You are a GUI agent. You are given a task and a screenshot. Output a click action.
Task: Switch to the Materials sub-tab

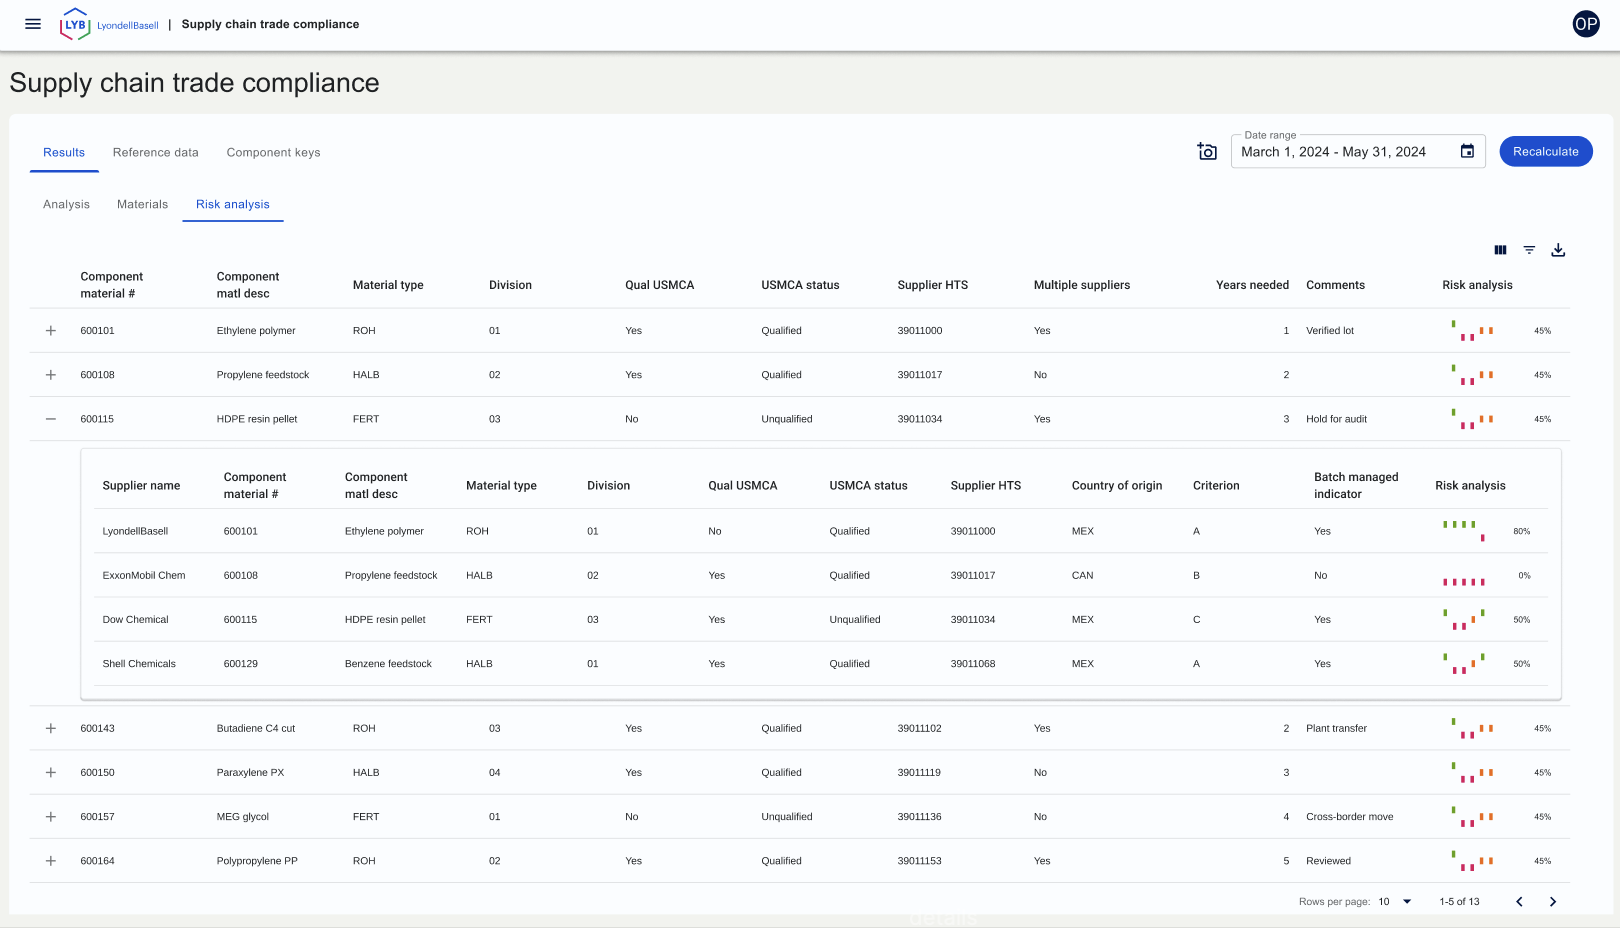coord(142,205)
